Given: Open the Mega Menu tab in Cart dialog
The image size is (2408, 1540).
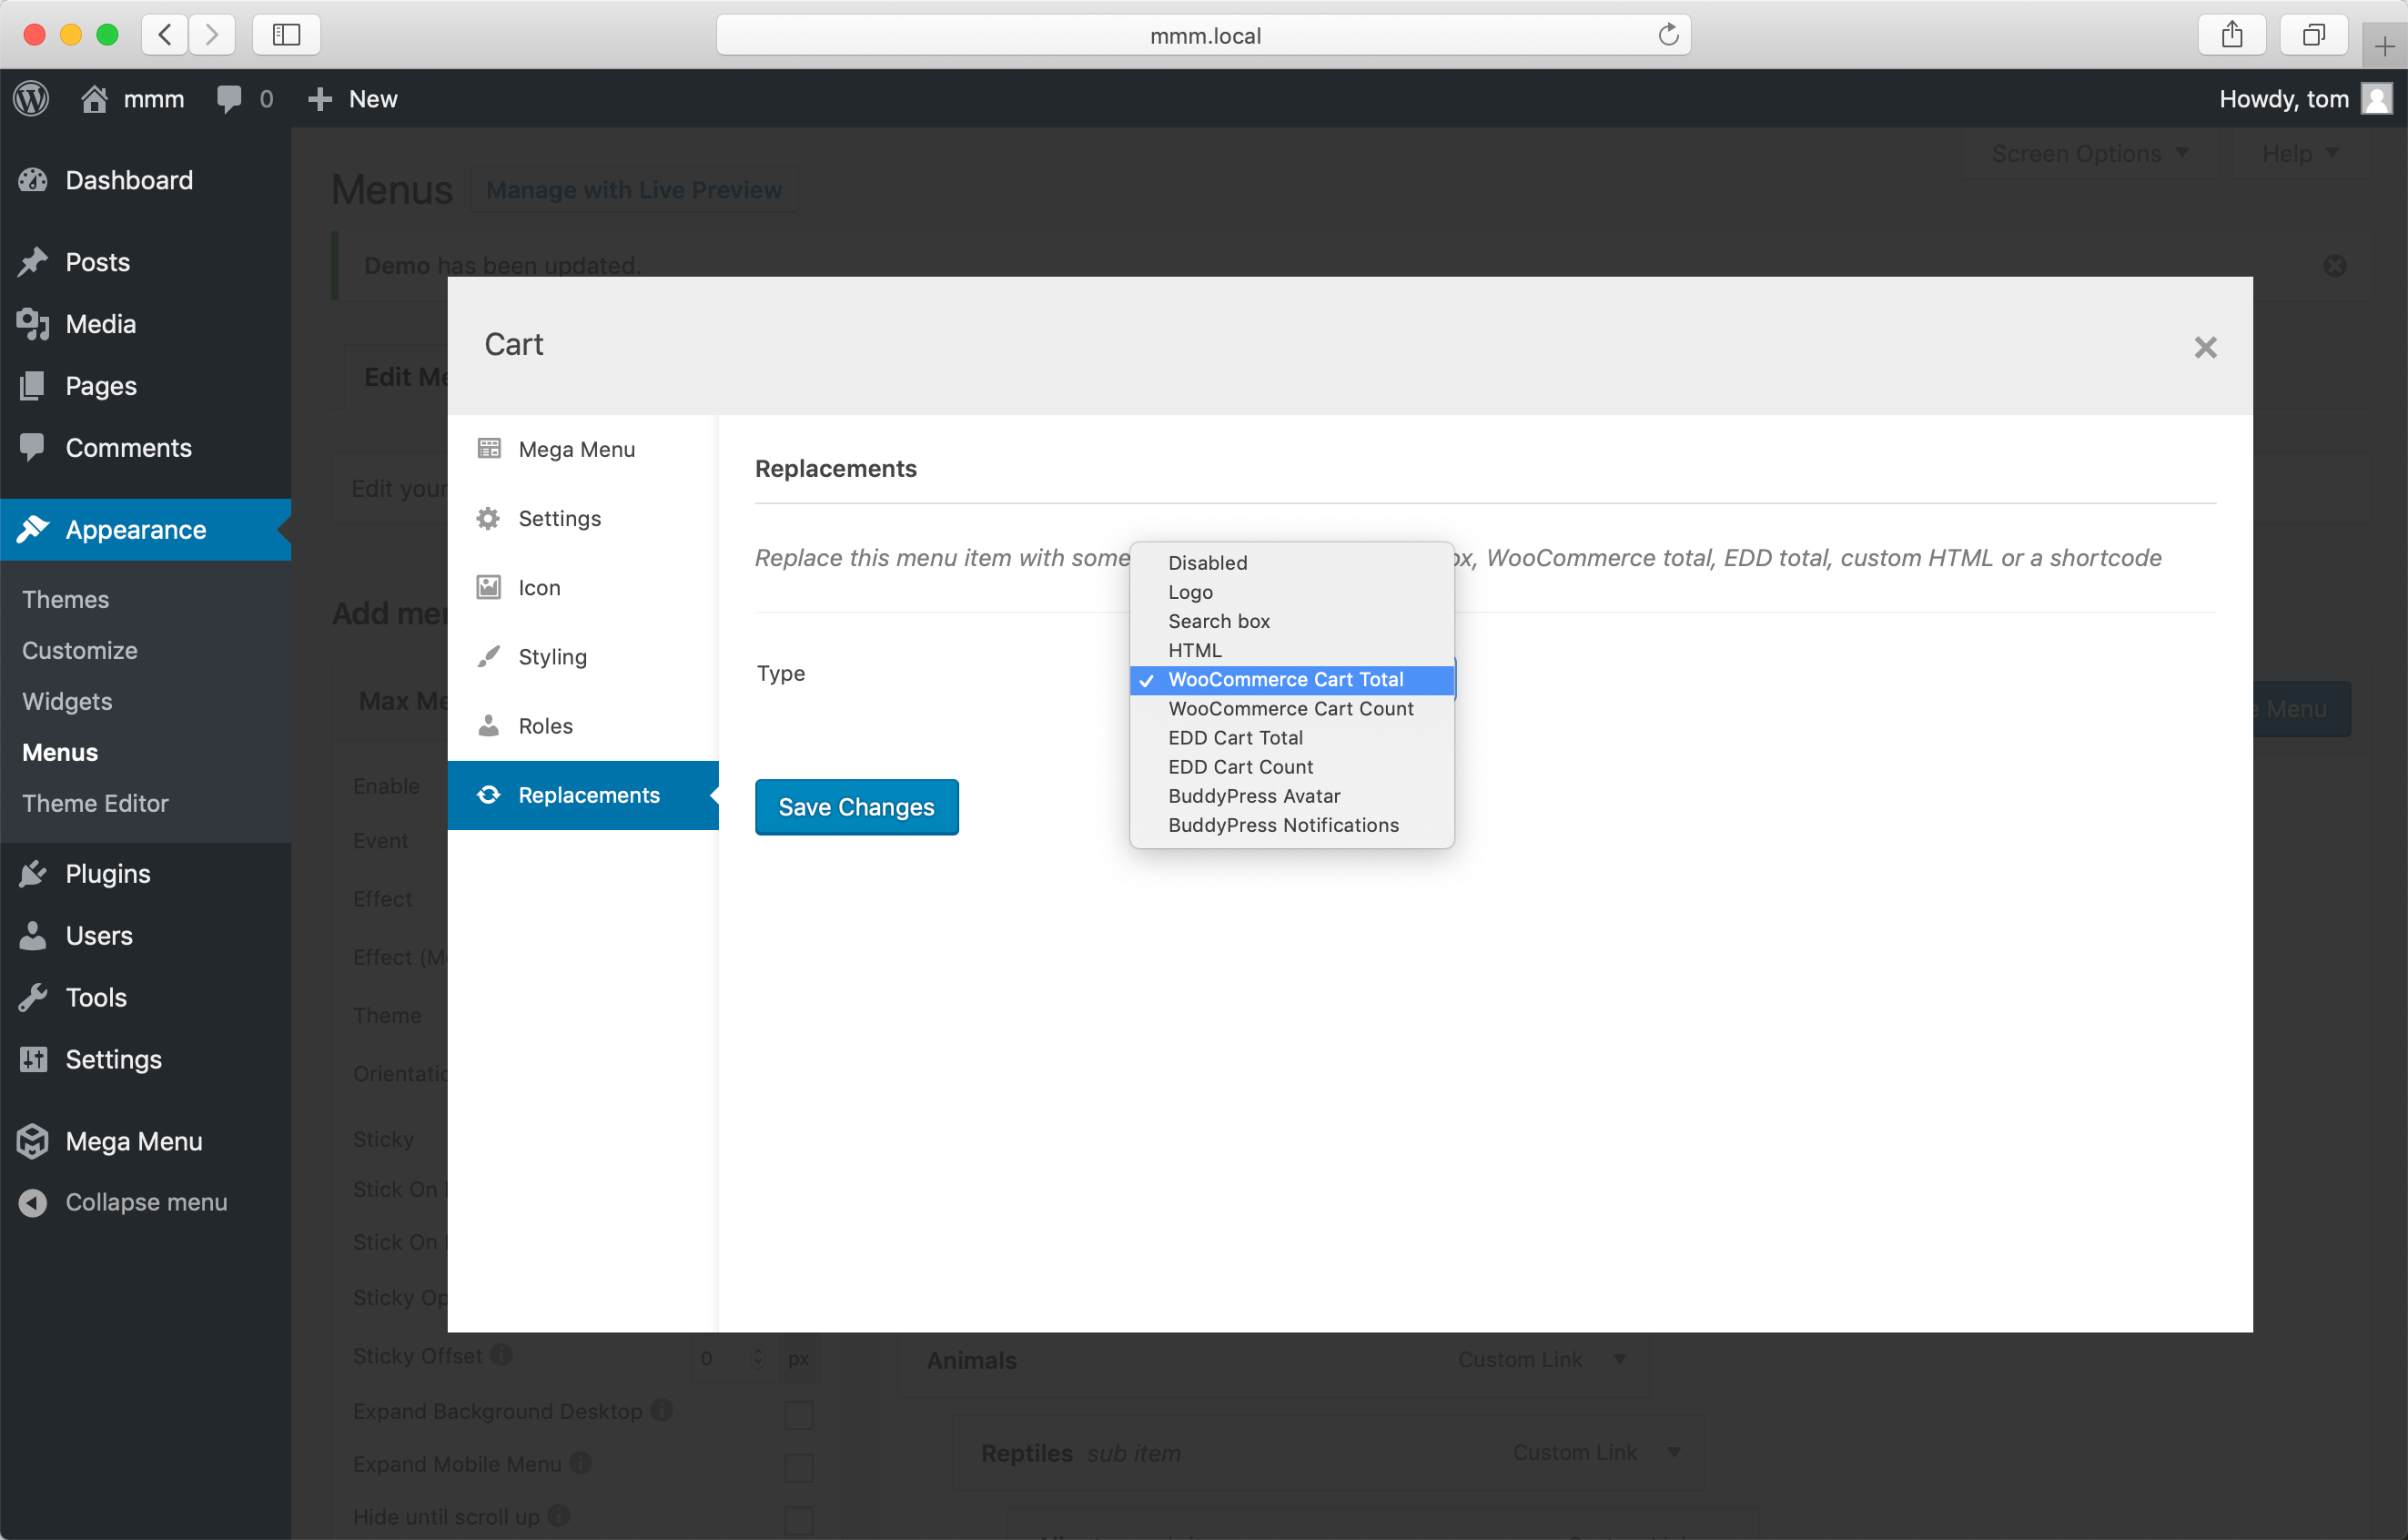Looking at the screenshot, I should (x=583, y=449).
